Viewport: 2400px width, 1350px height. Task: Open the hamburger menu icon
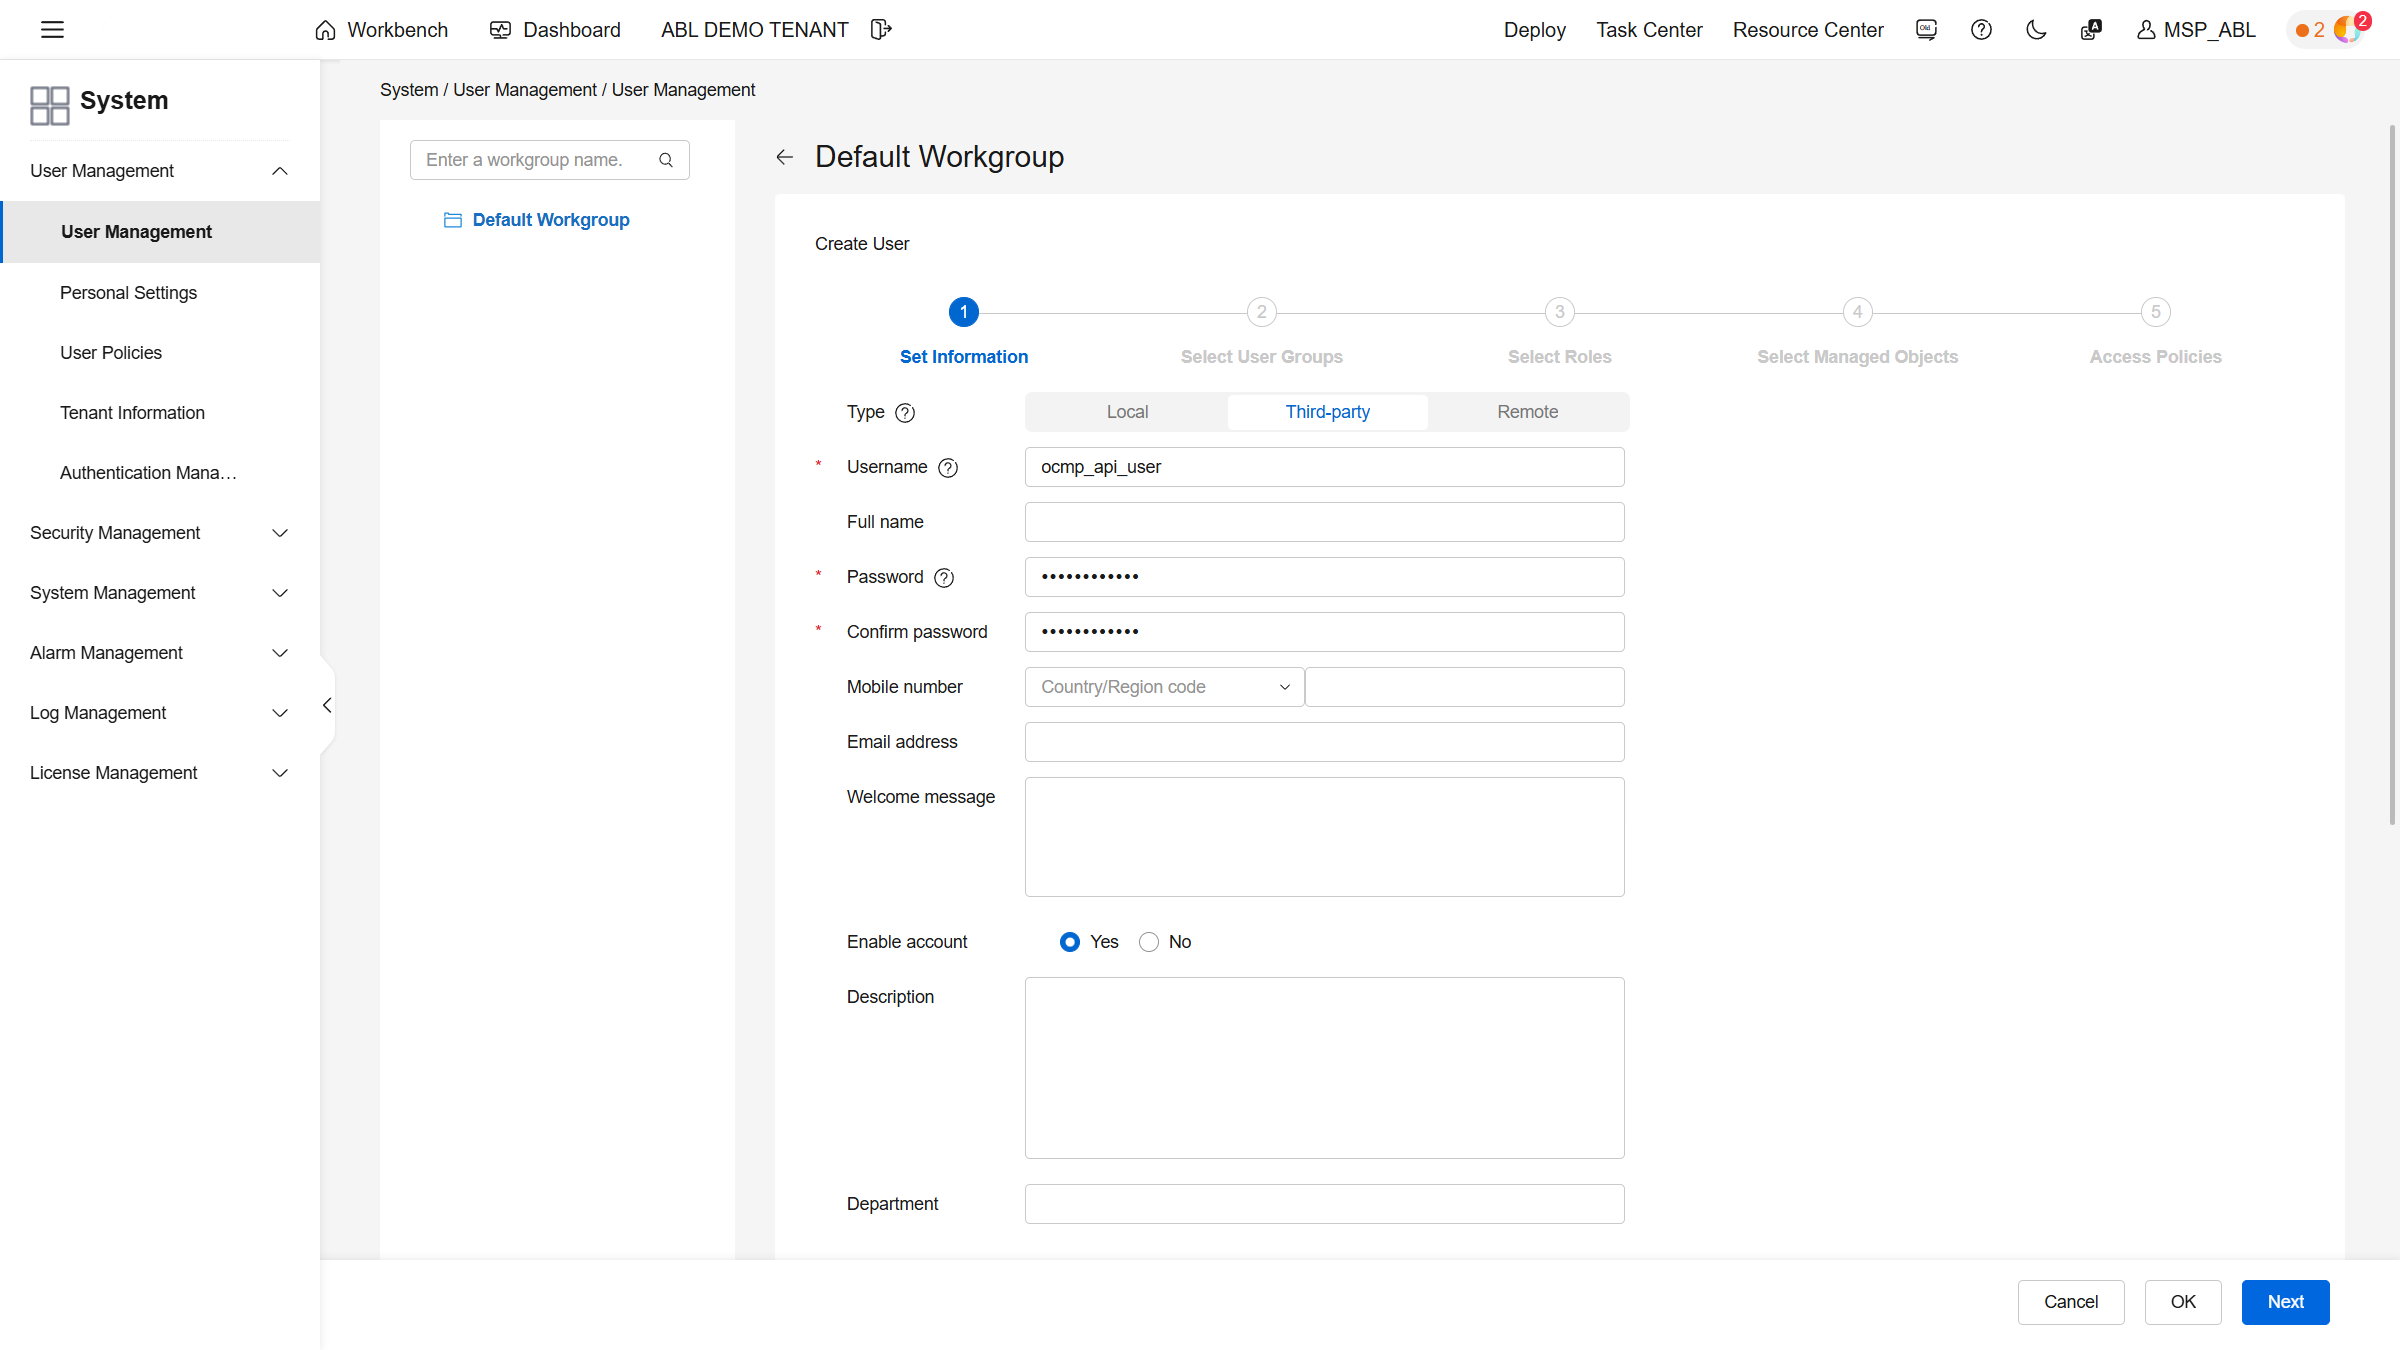click(x=52, y=30)
